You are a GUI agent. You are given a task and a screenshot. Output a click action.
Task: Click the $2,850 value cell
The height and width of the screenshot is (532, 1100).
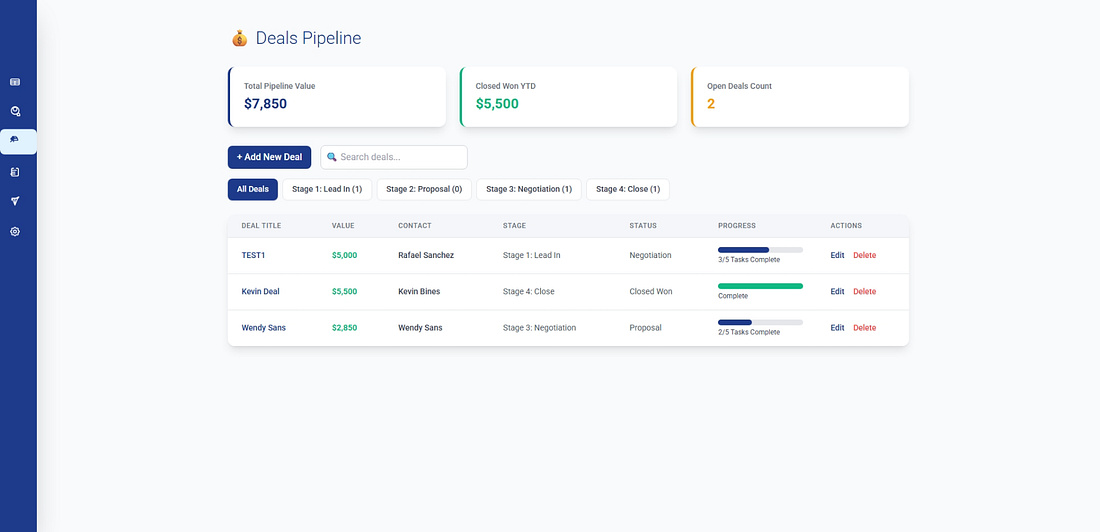click(x=344, y=328)
